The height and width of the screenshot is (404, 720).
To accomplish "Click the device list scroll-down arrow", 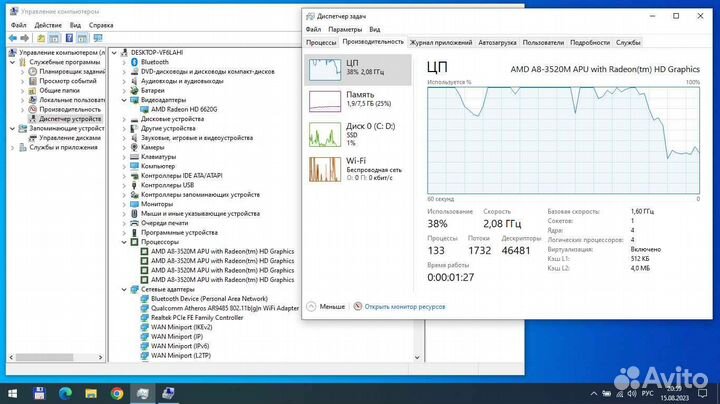I will (x=417, y=357).
